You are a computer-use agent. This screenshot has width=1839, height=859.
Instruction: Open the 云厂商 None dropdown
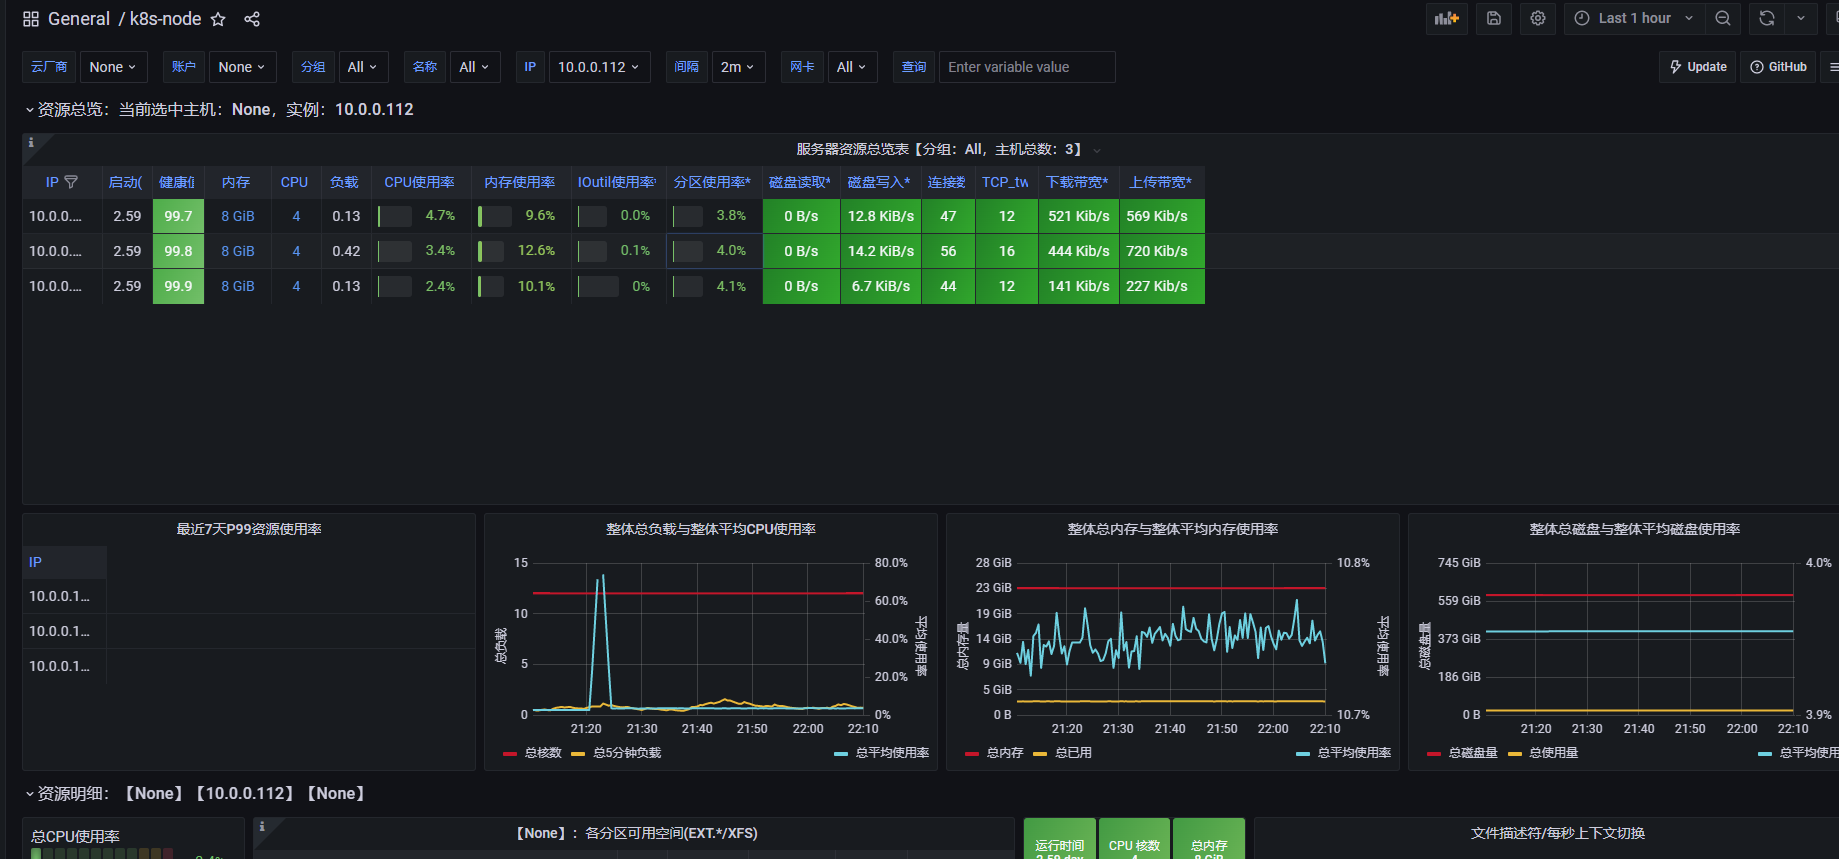click(x=113, y=67)
